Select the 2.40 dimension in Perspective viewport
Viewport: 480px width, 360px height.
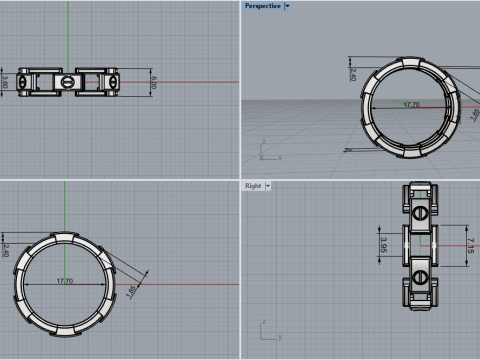(x=353, y=75)
